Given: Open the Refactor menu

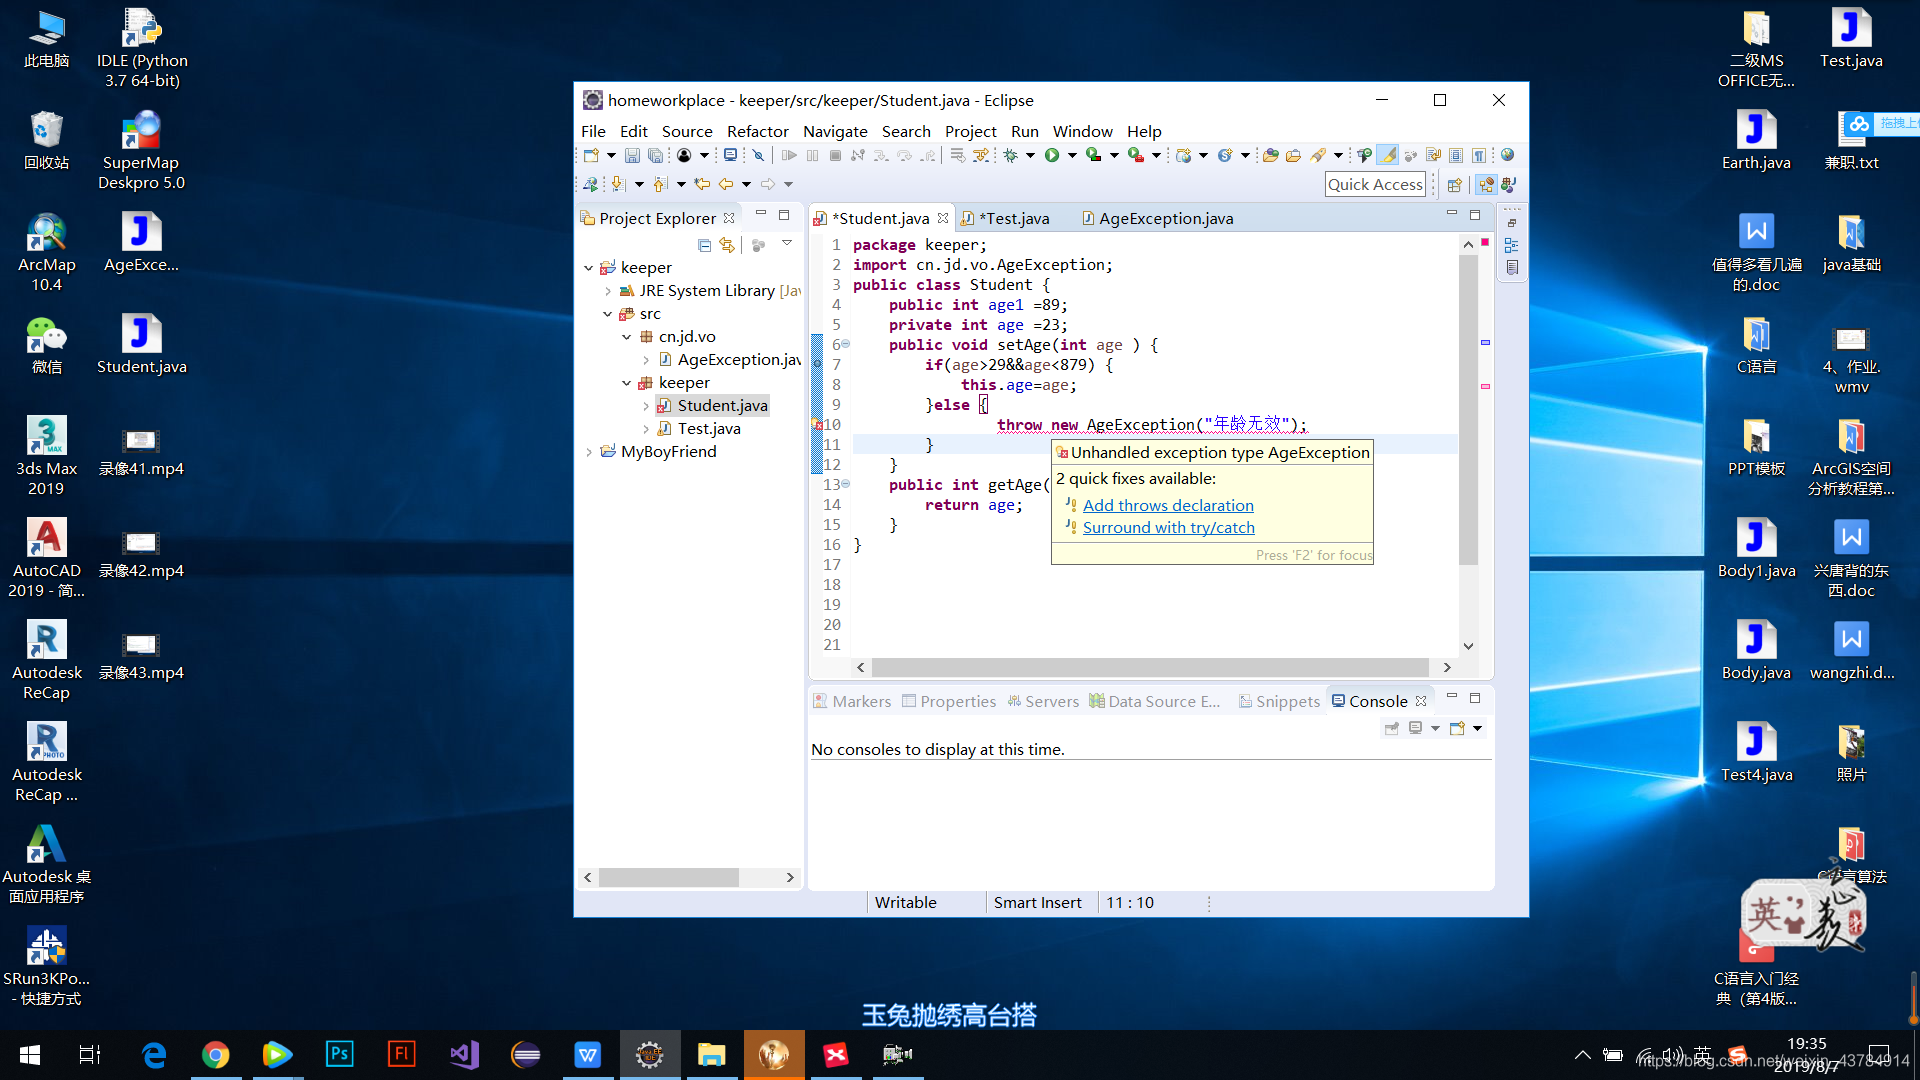Looking at the screenshot, I should click(757, 131).
